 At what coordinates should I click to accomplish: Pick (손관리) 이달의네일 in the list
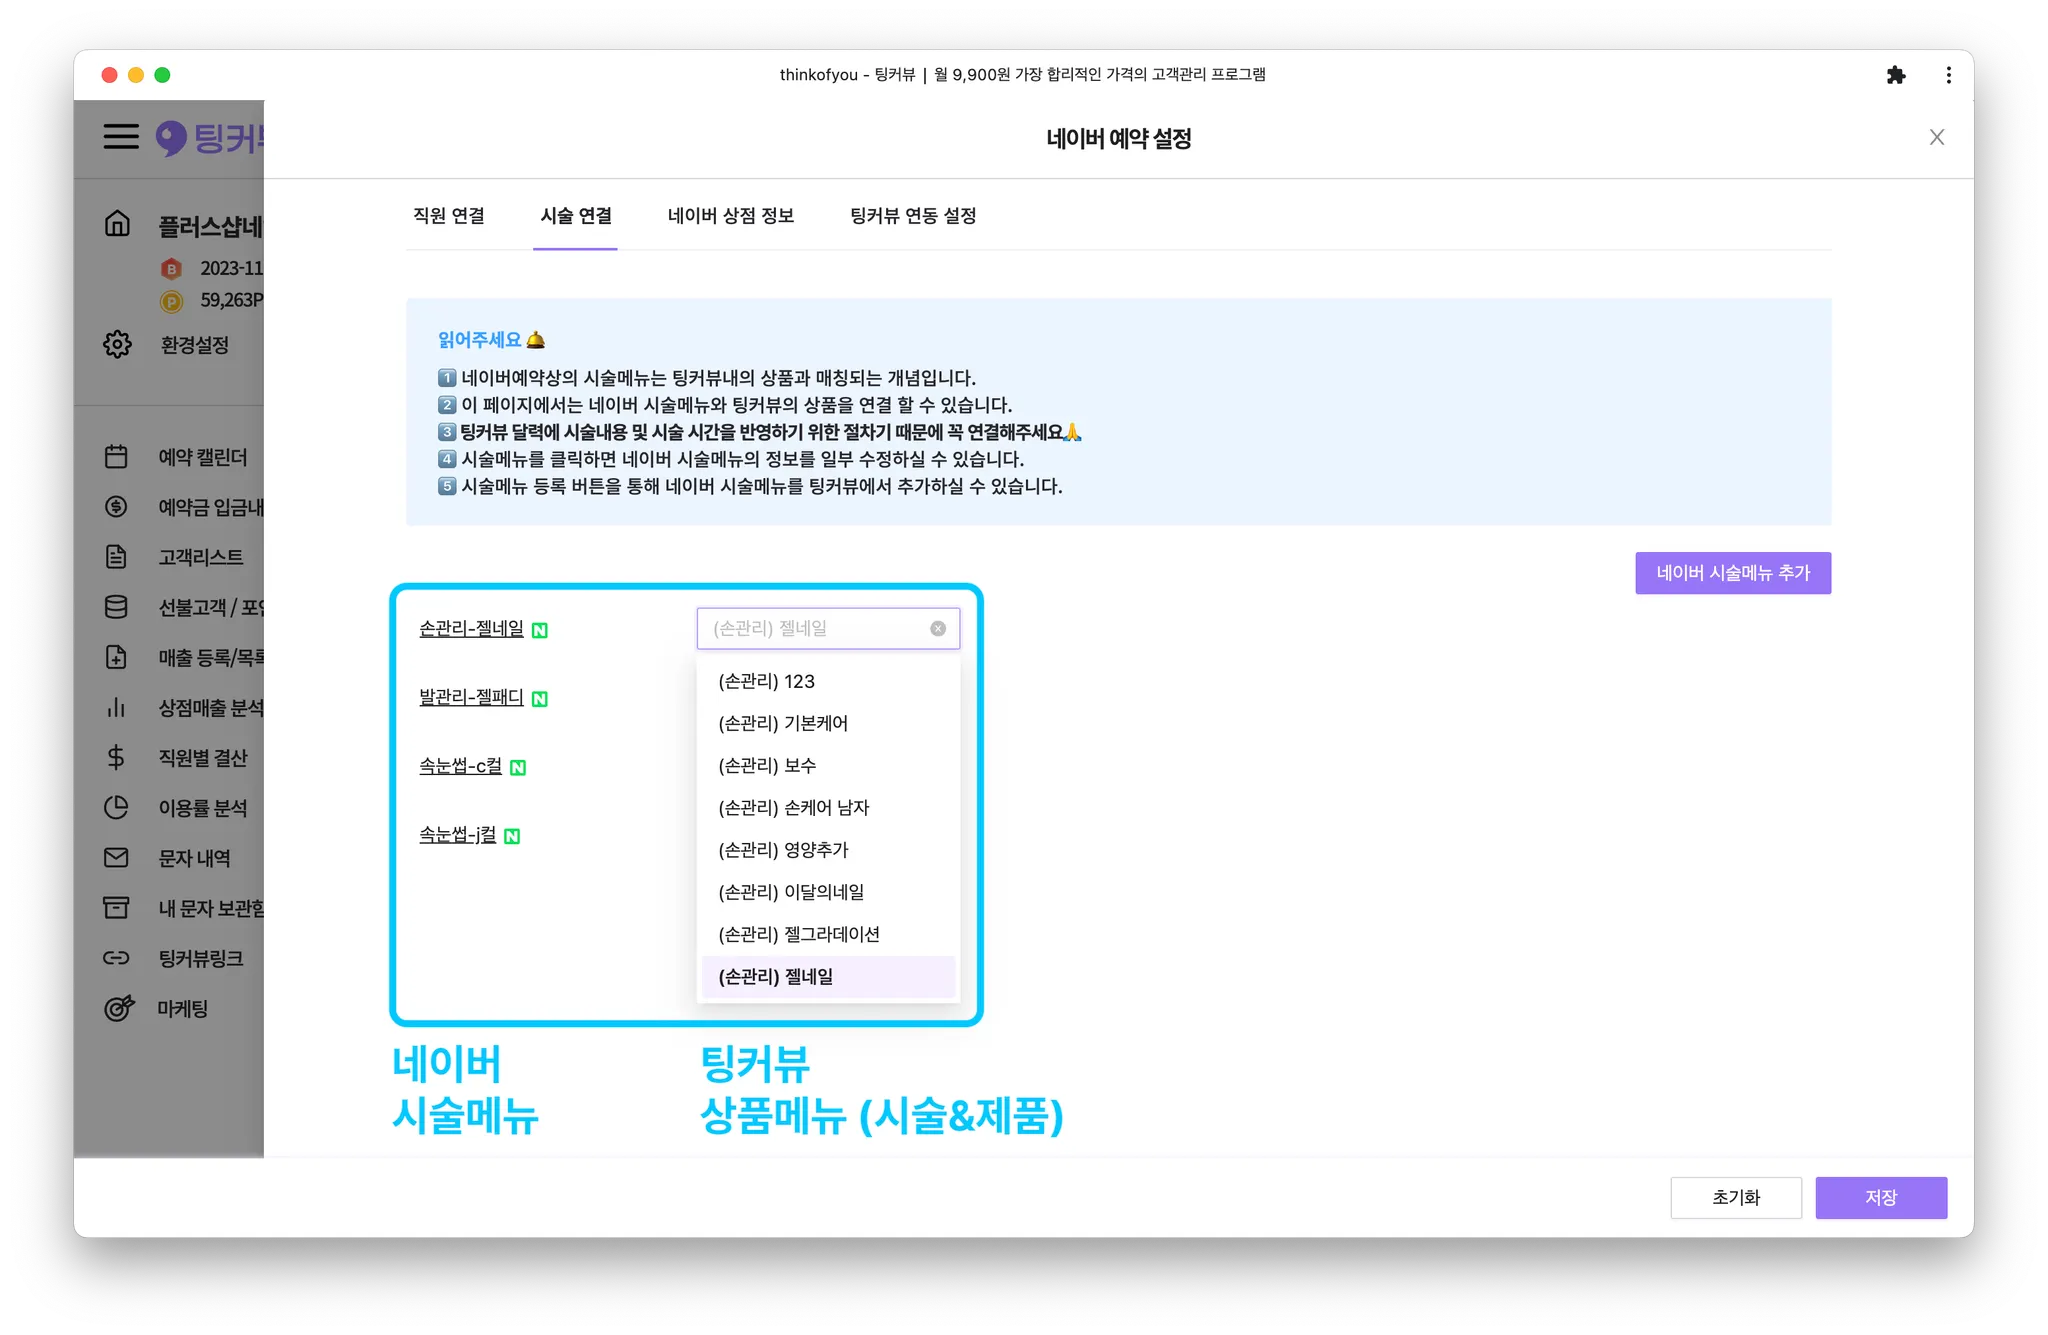(x=790, y=892)
